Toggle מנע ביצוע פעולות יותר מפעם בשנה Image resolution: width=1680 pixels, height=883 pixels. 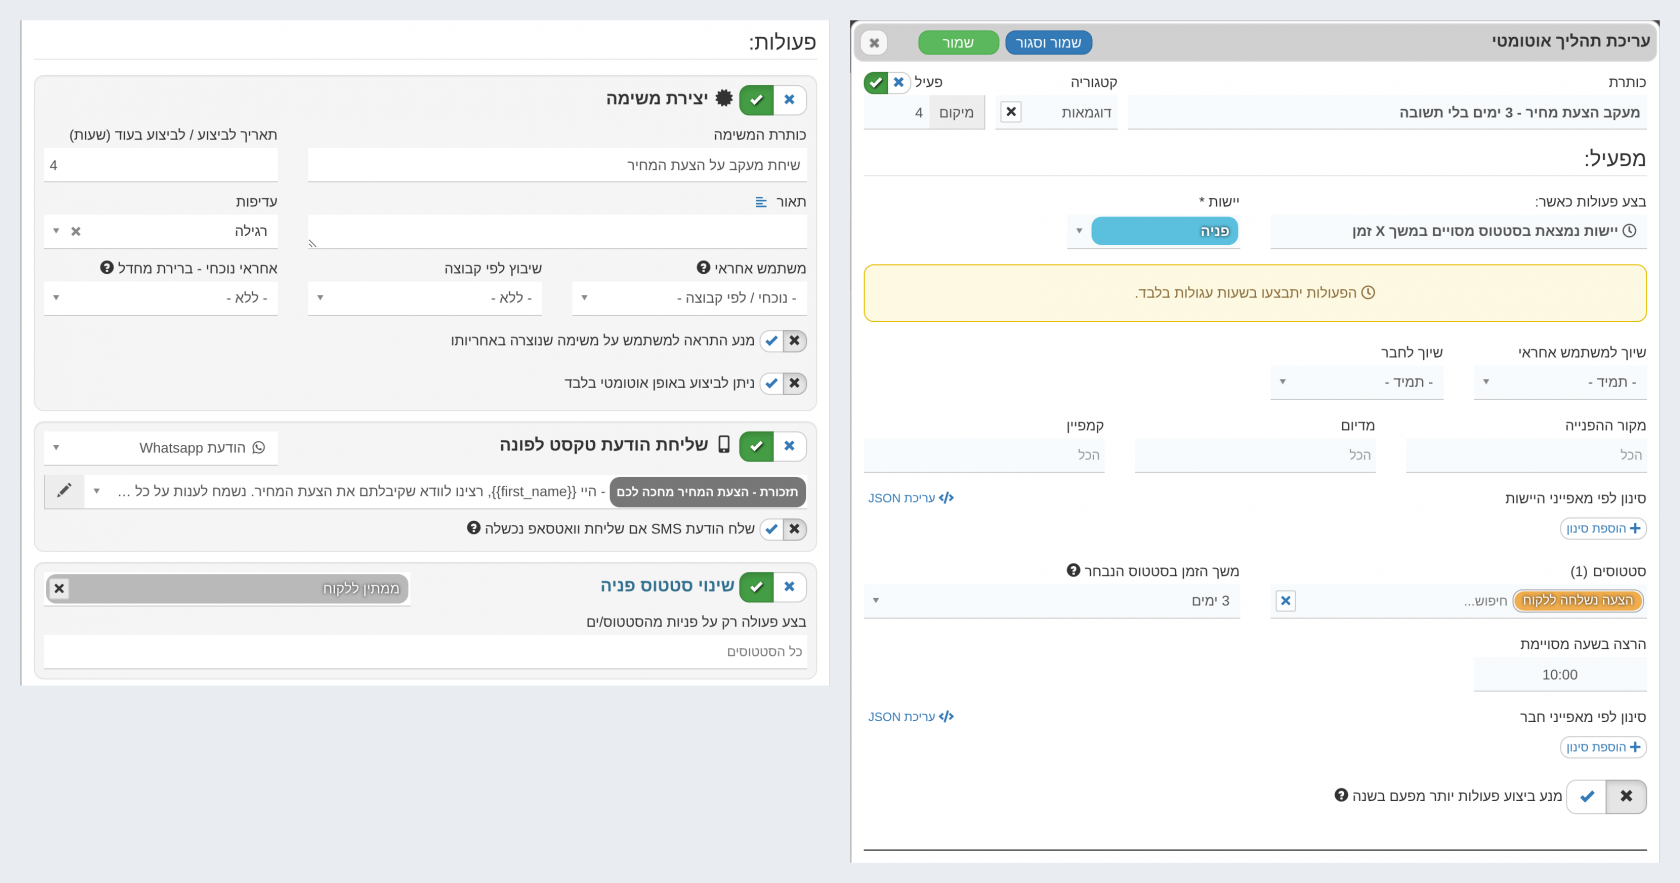pyautogui.click(x=1606, y=796)
